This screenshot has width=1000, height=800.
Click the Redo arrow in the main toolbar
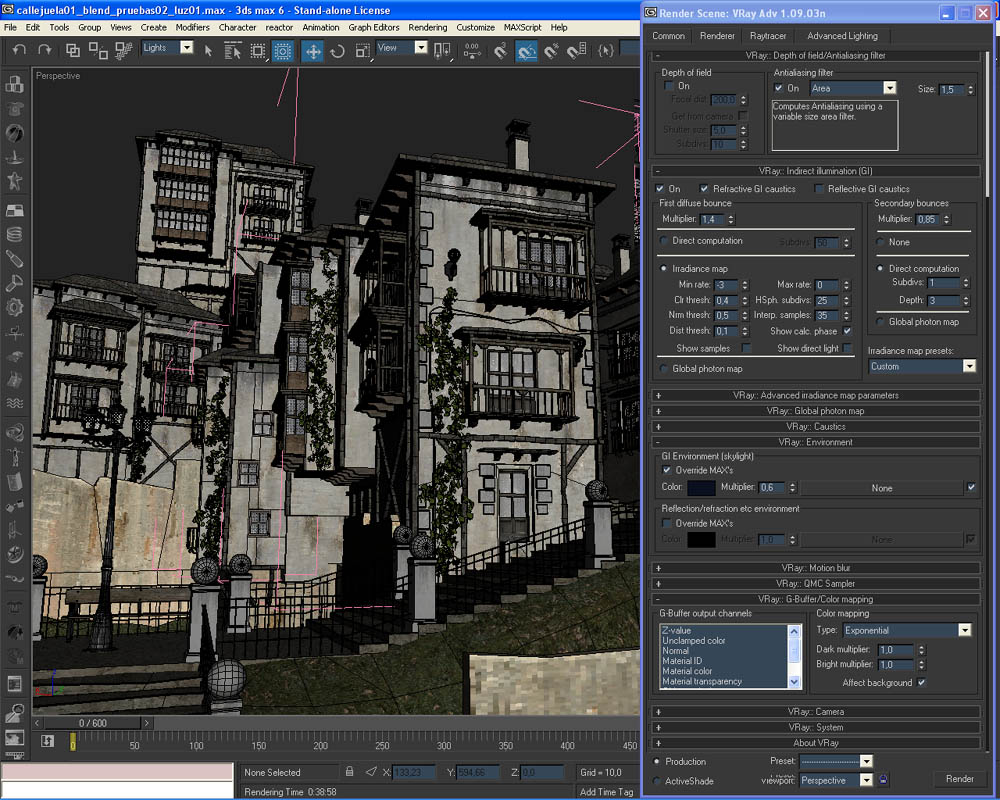(45, 50)
